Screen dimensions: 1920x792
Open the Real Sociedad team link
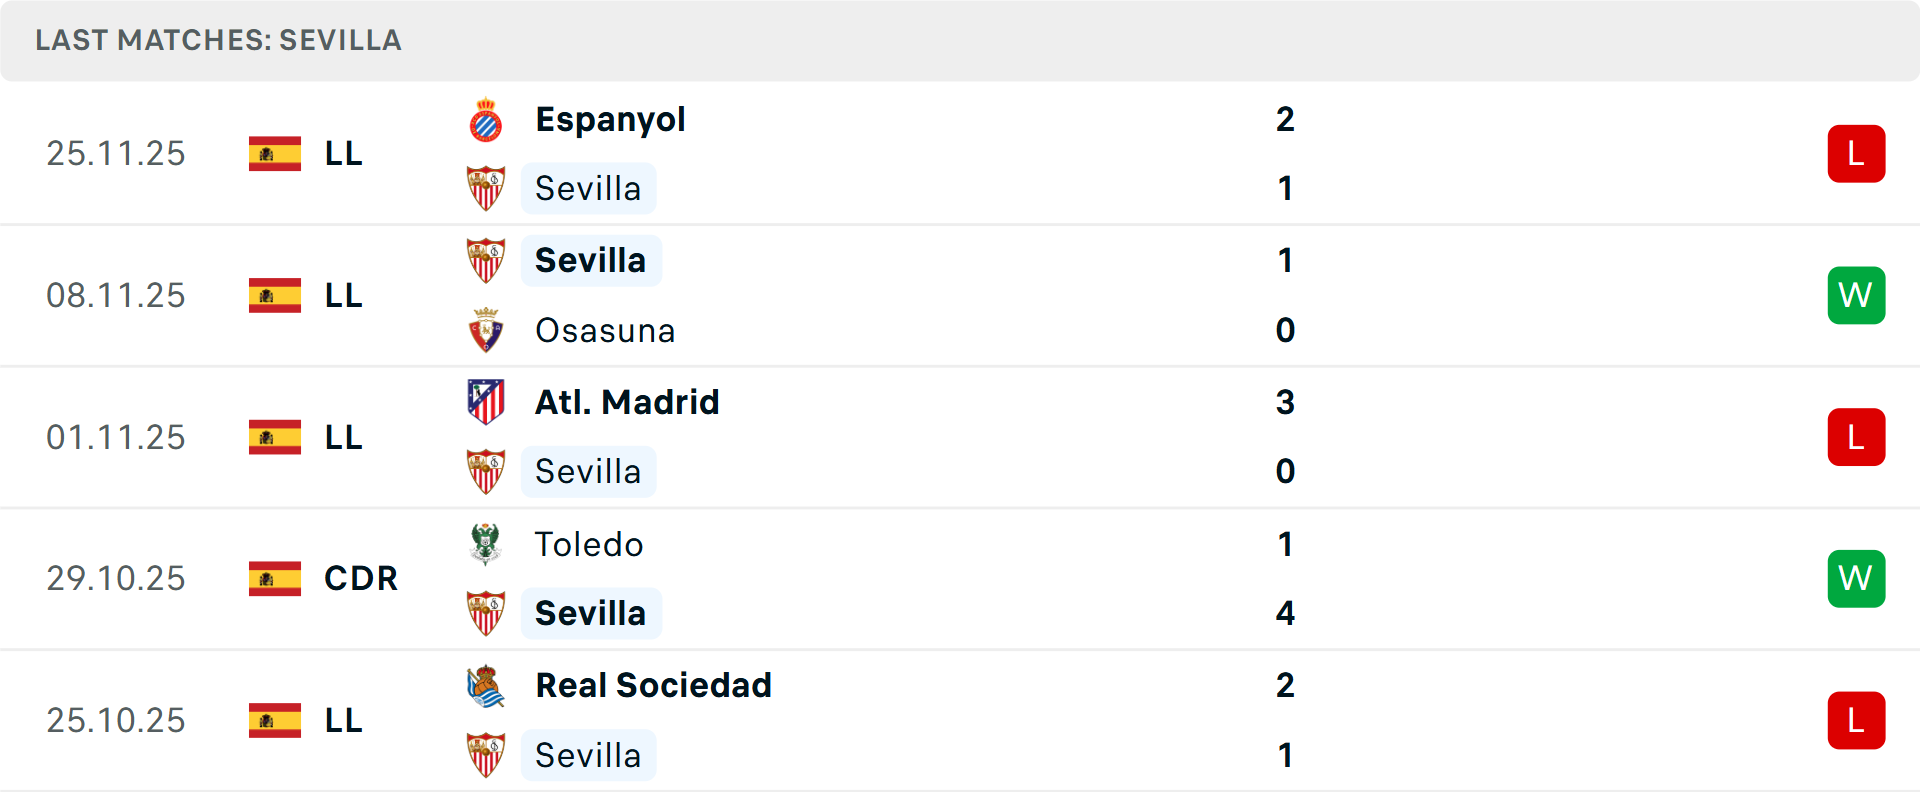(x=653, y=686)
